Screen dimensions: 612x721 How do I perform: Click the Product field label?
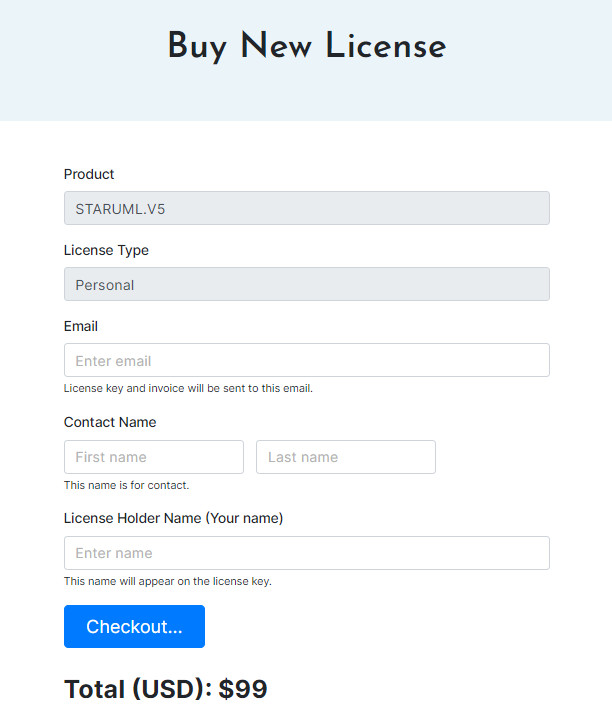point(89,174)
